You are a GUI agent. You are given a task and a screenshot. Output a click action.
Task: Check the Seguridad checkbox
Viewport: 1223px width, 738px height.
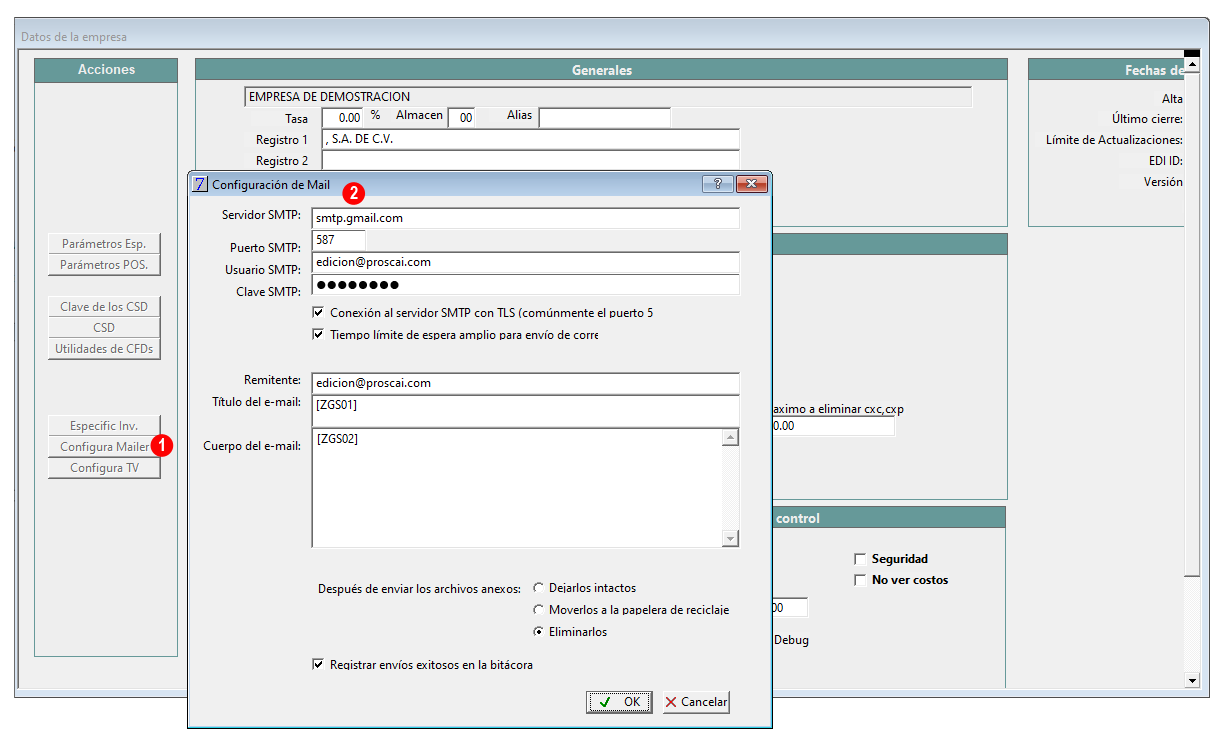coord(859,559)
